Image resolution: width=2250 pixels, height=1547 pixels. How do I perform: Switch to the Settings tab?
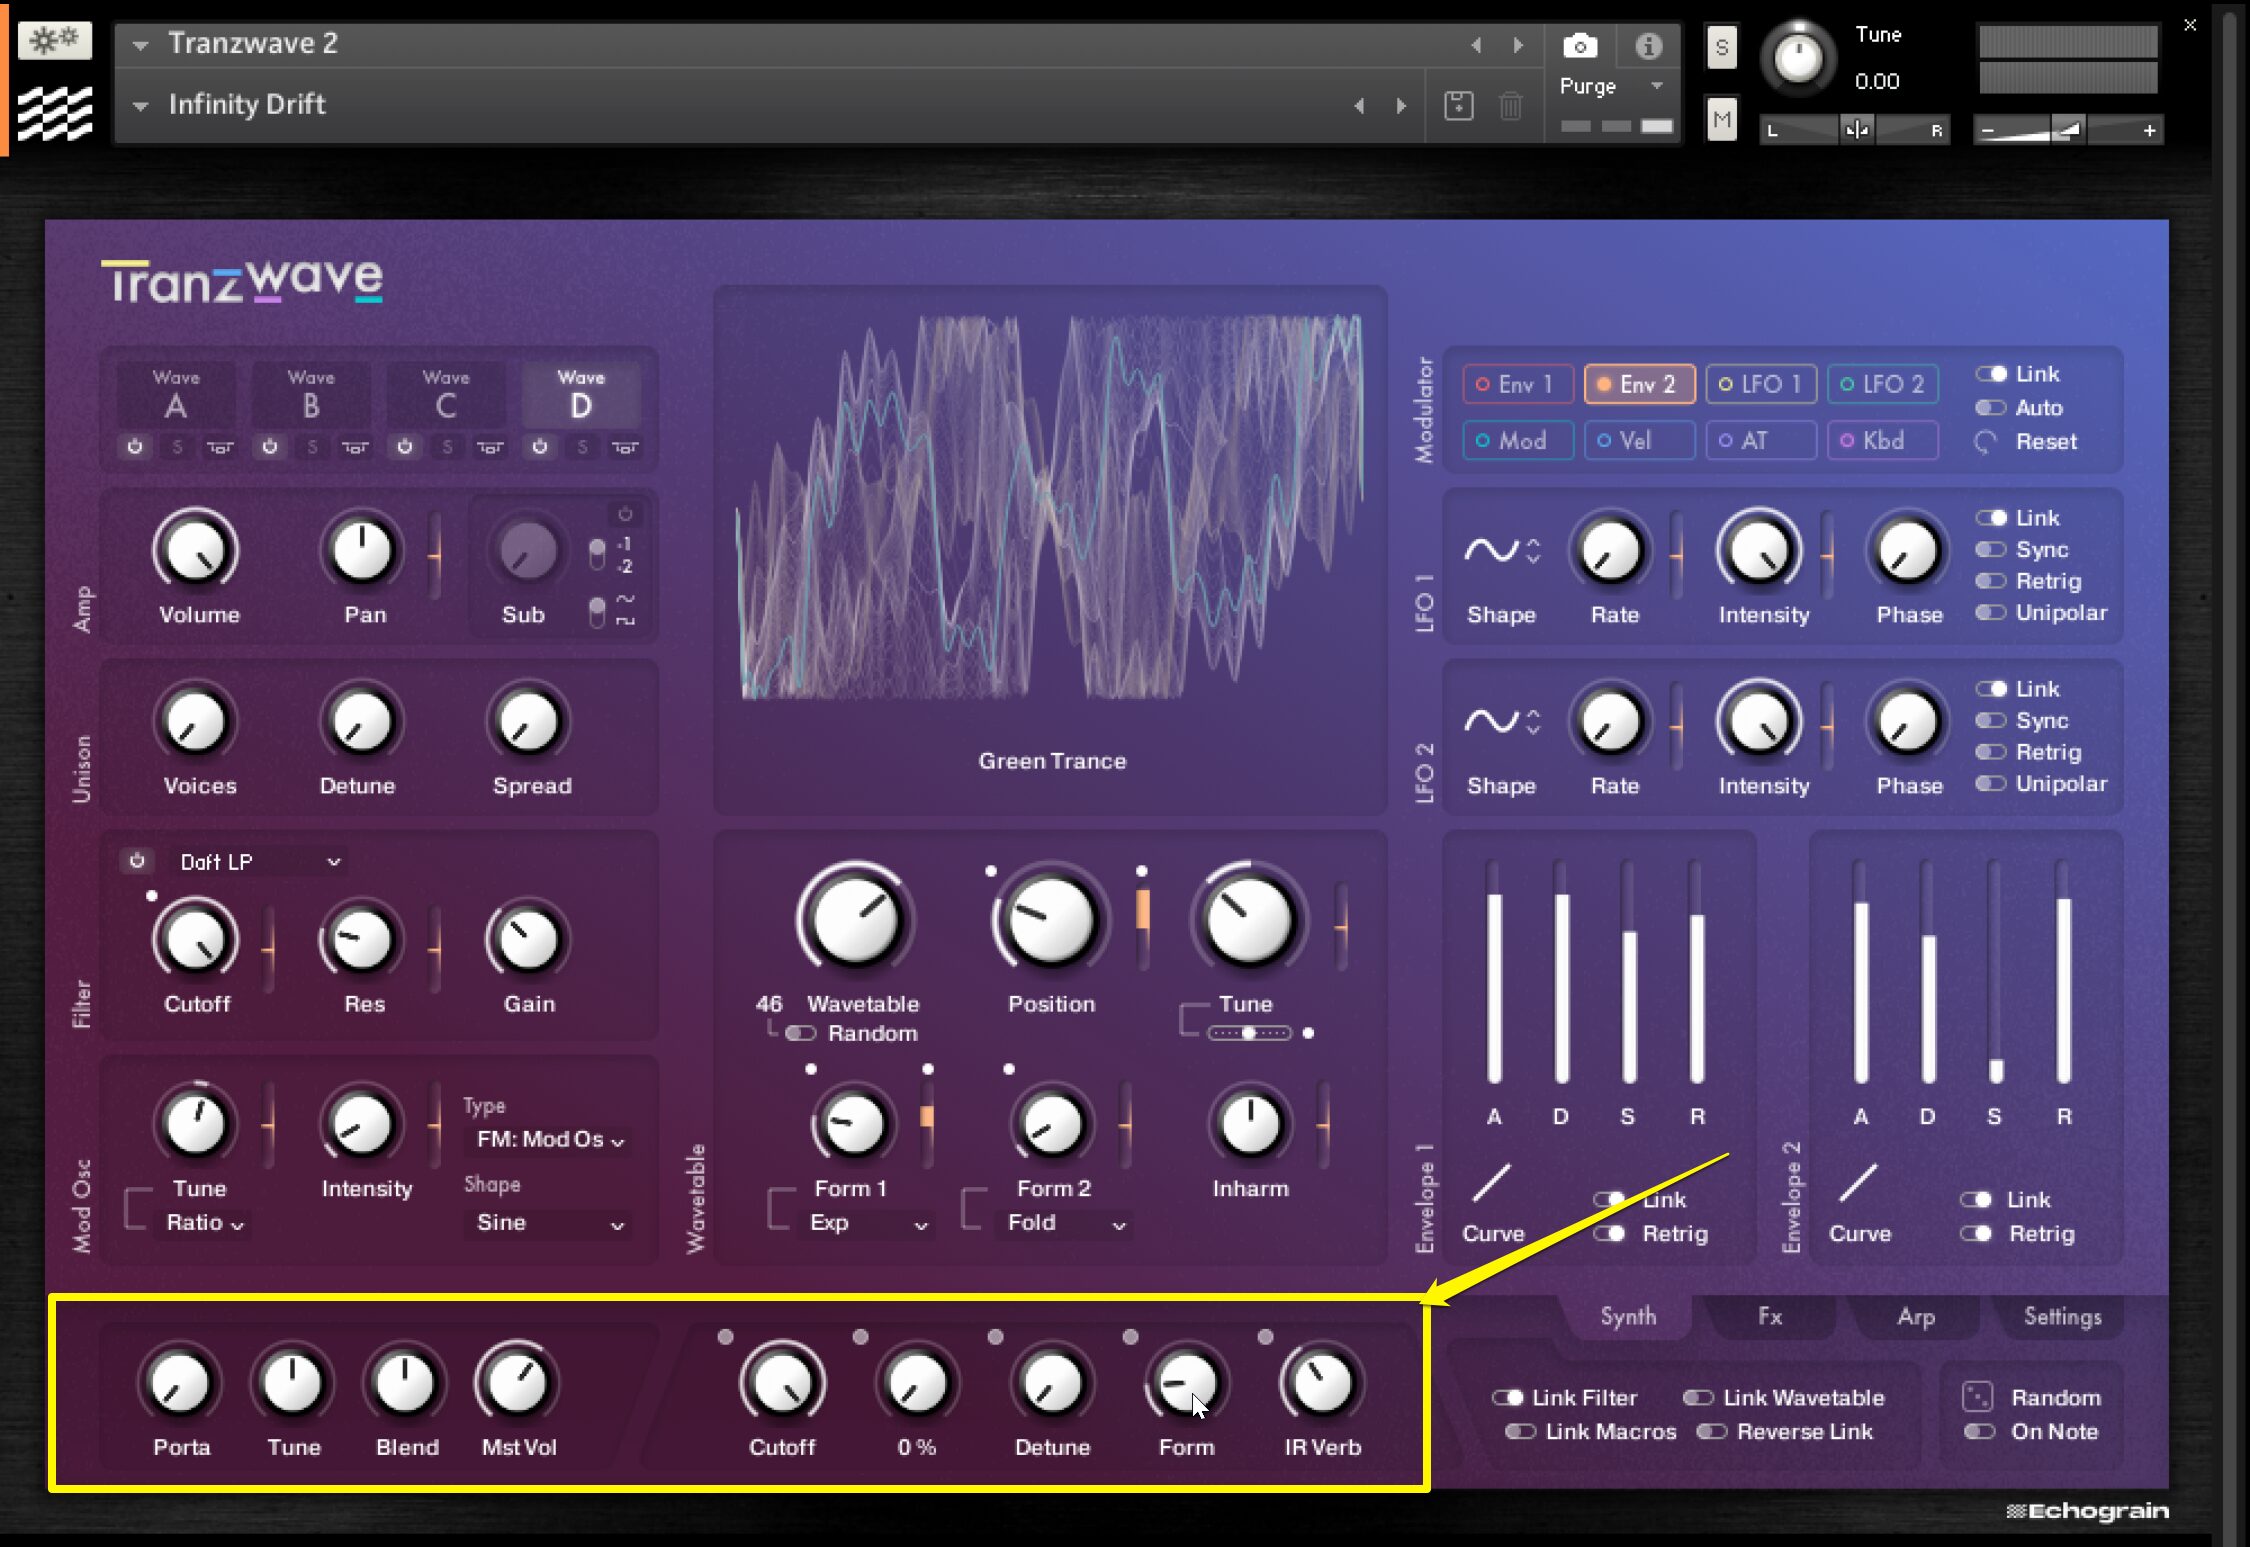click(x=2062, y=1316)
